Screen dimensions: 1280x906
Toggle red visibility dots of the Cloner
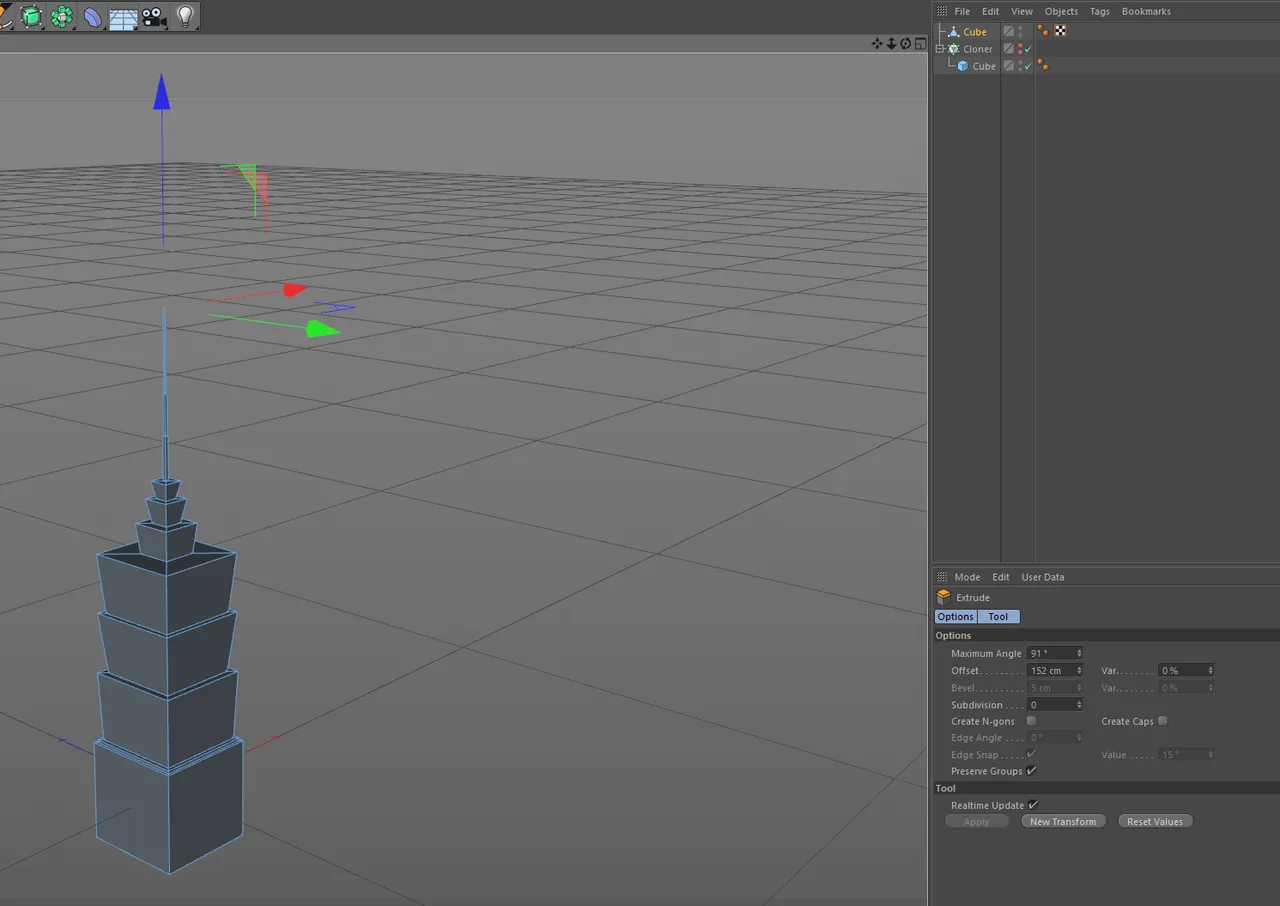pos(1020,48)
